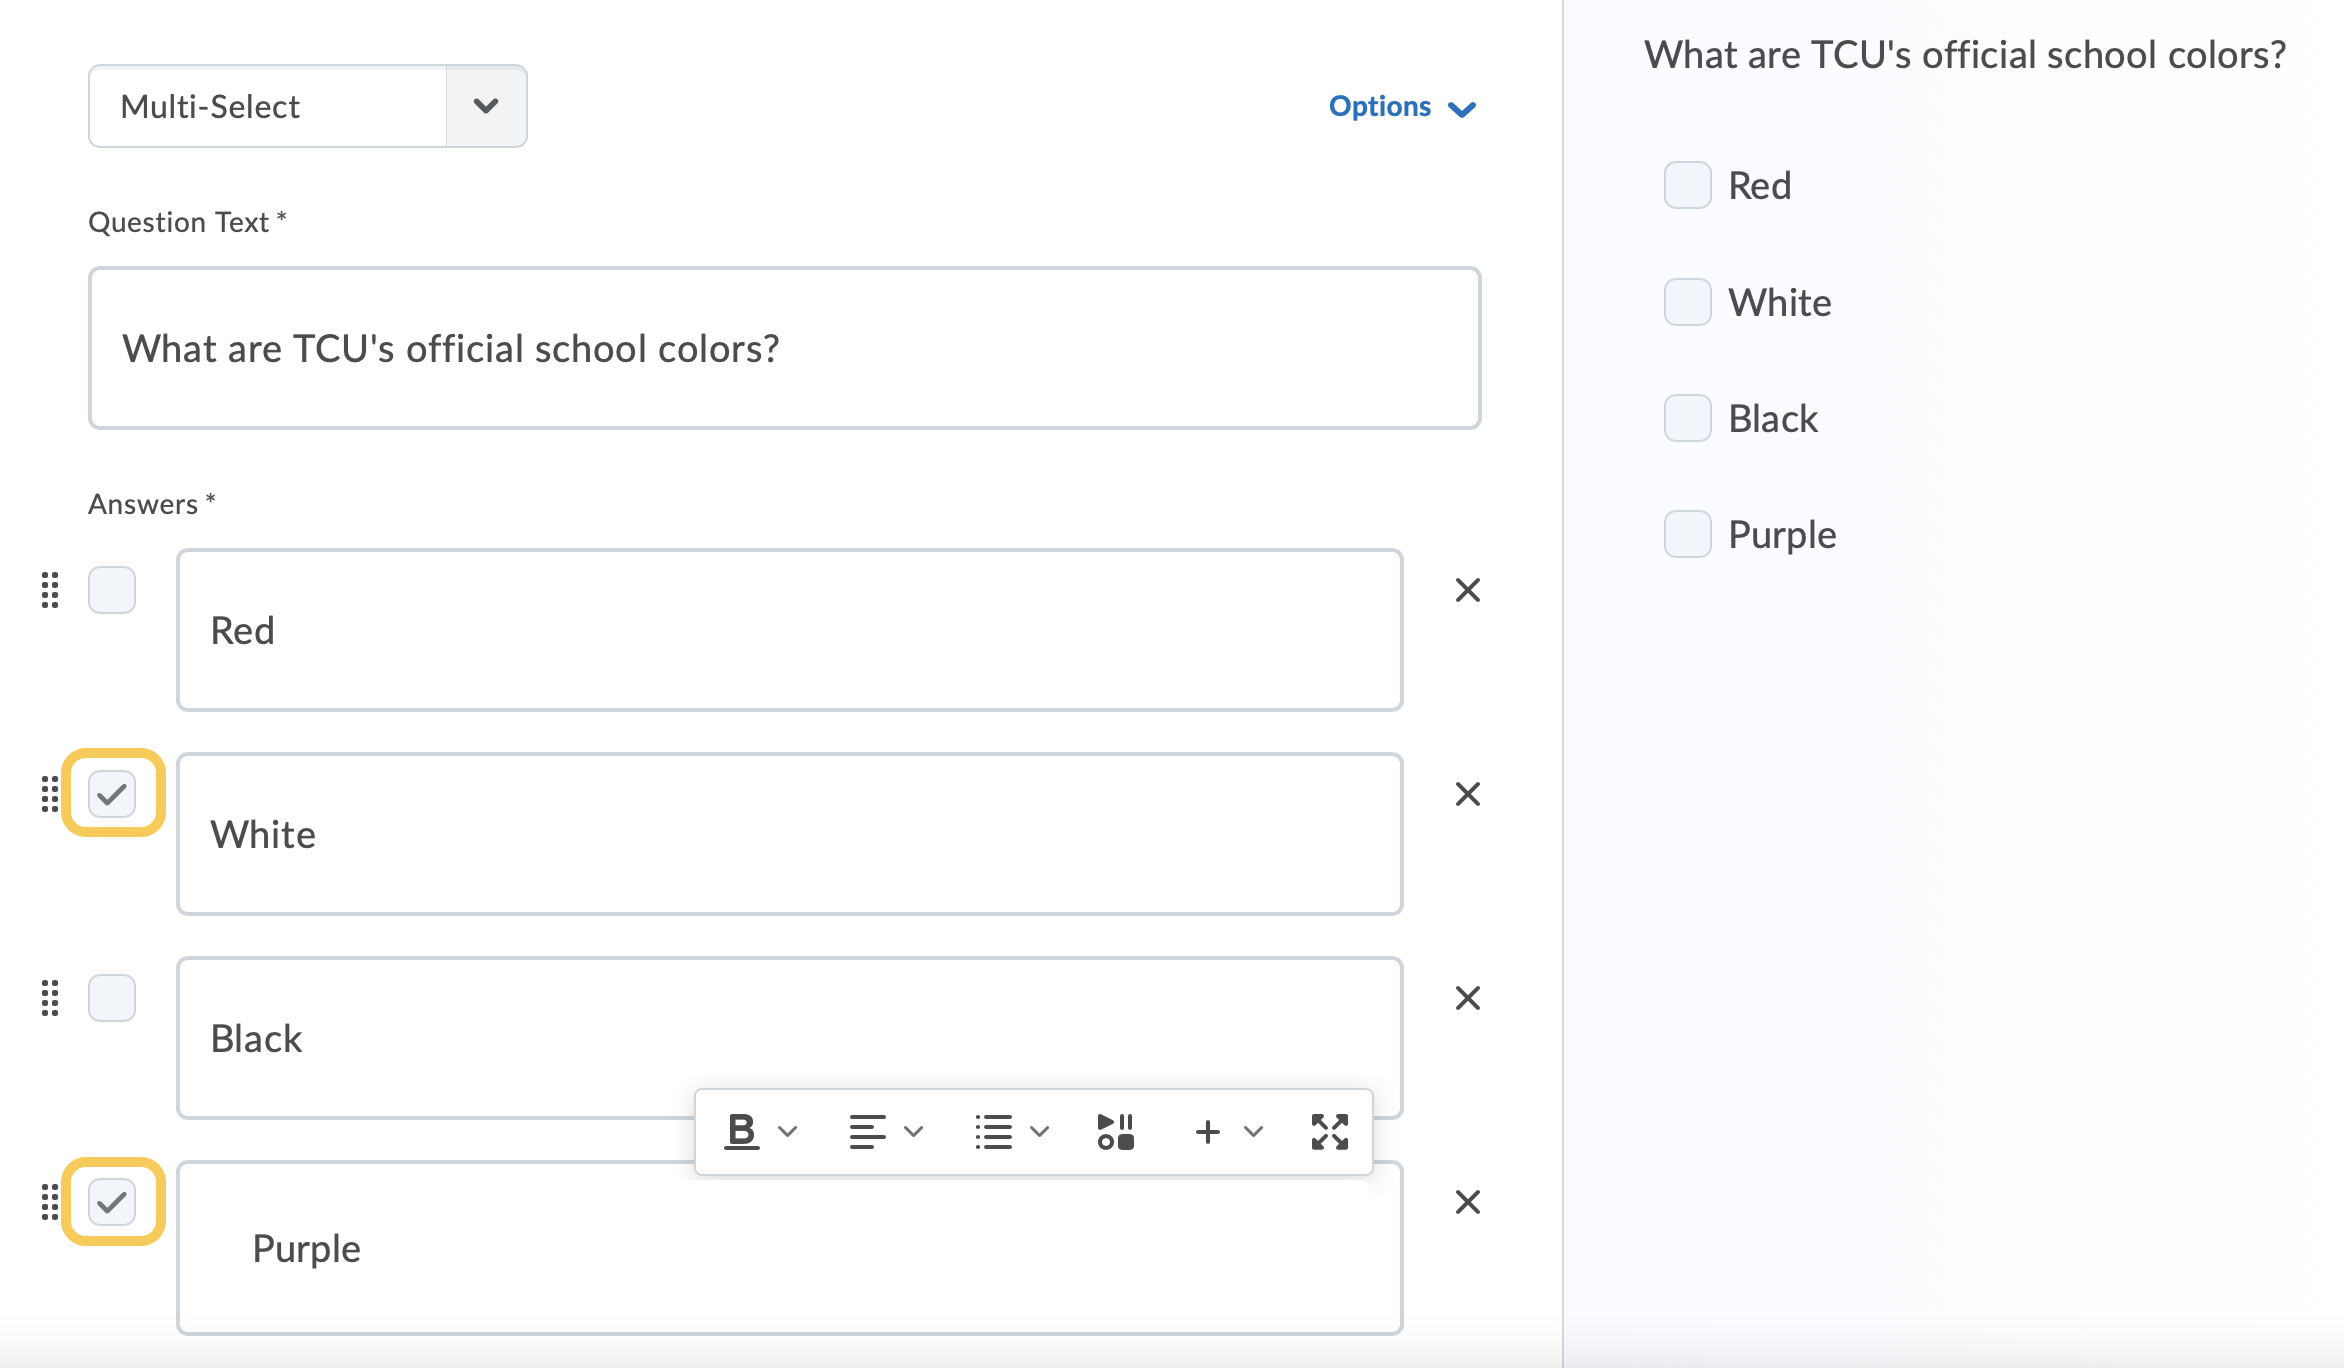The image size is (2344, 1368).
Task: Grab the drag handle for Black answer
Action: point(50,998)
